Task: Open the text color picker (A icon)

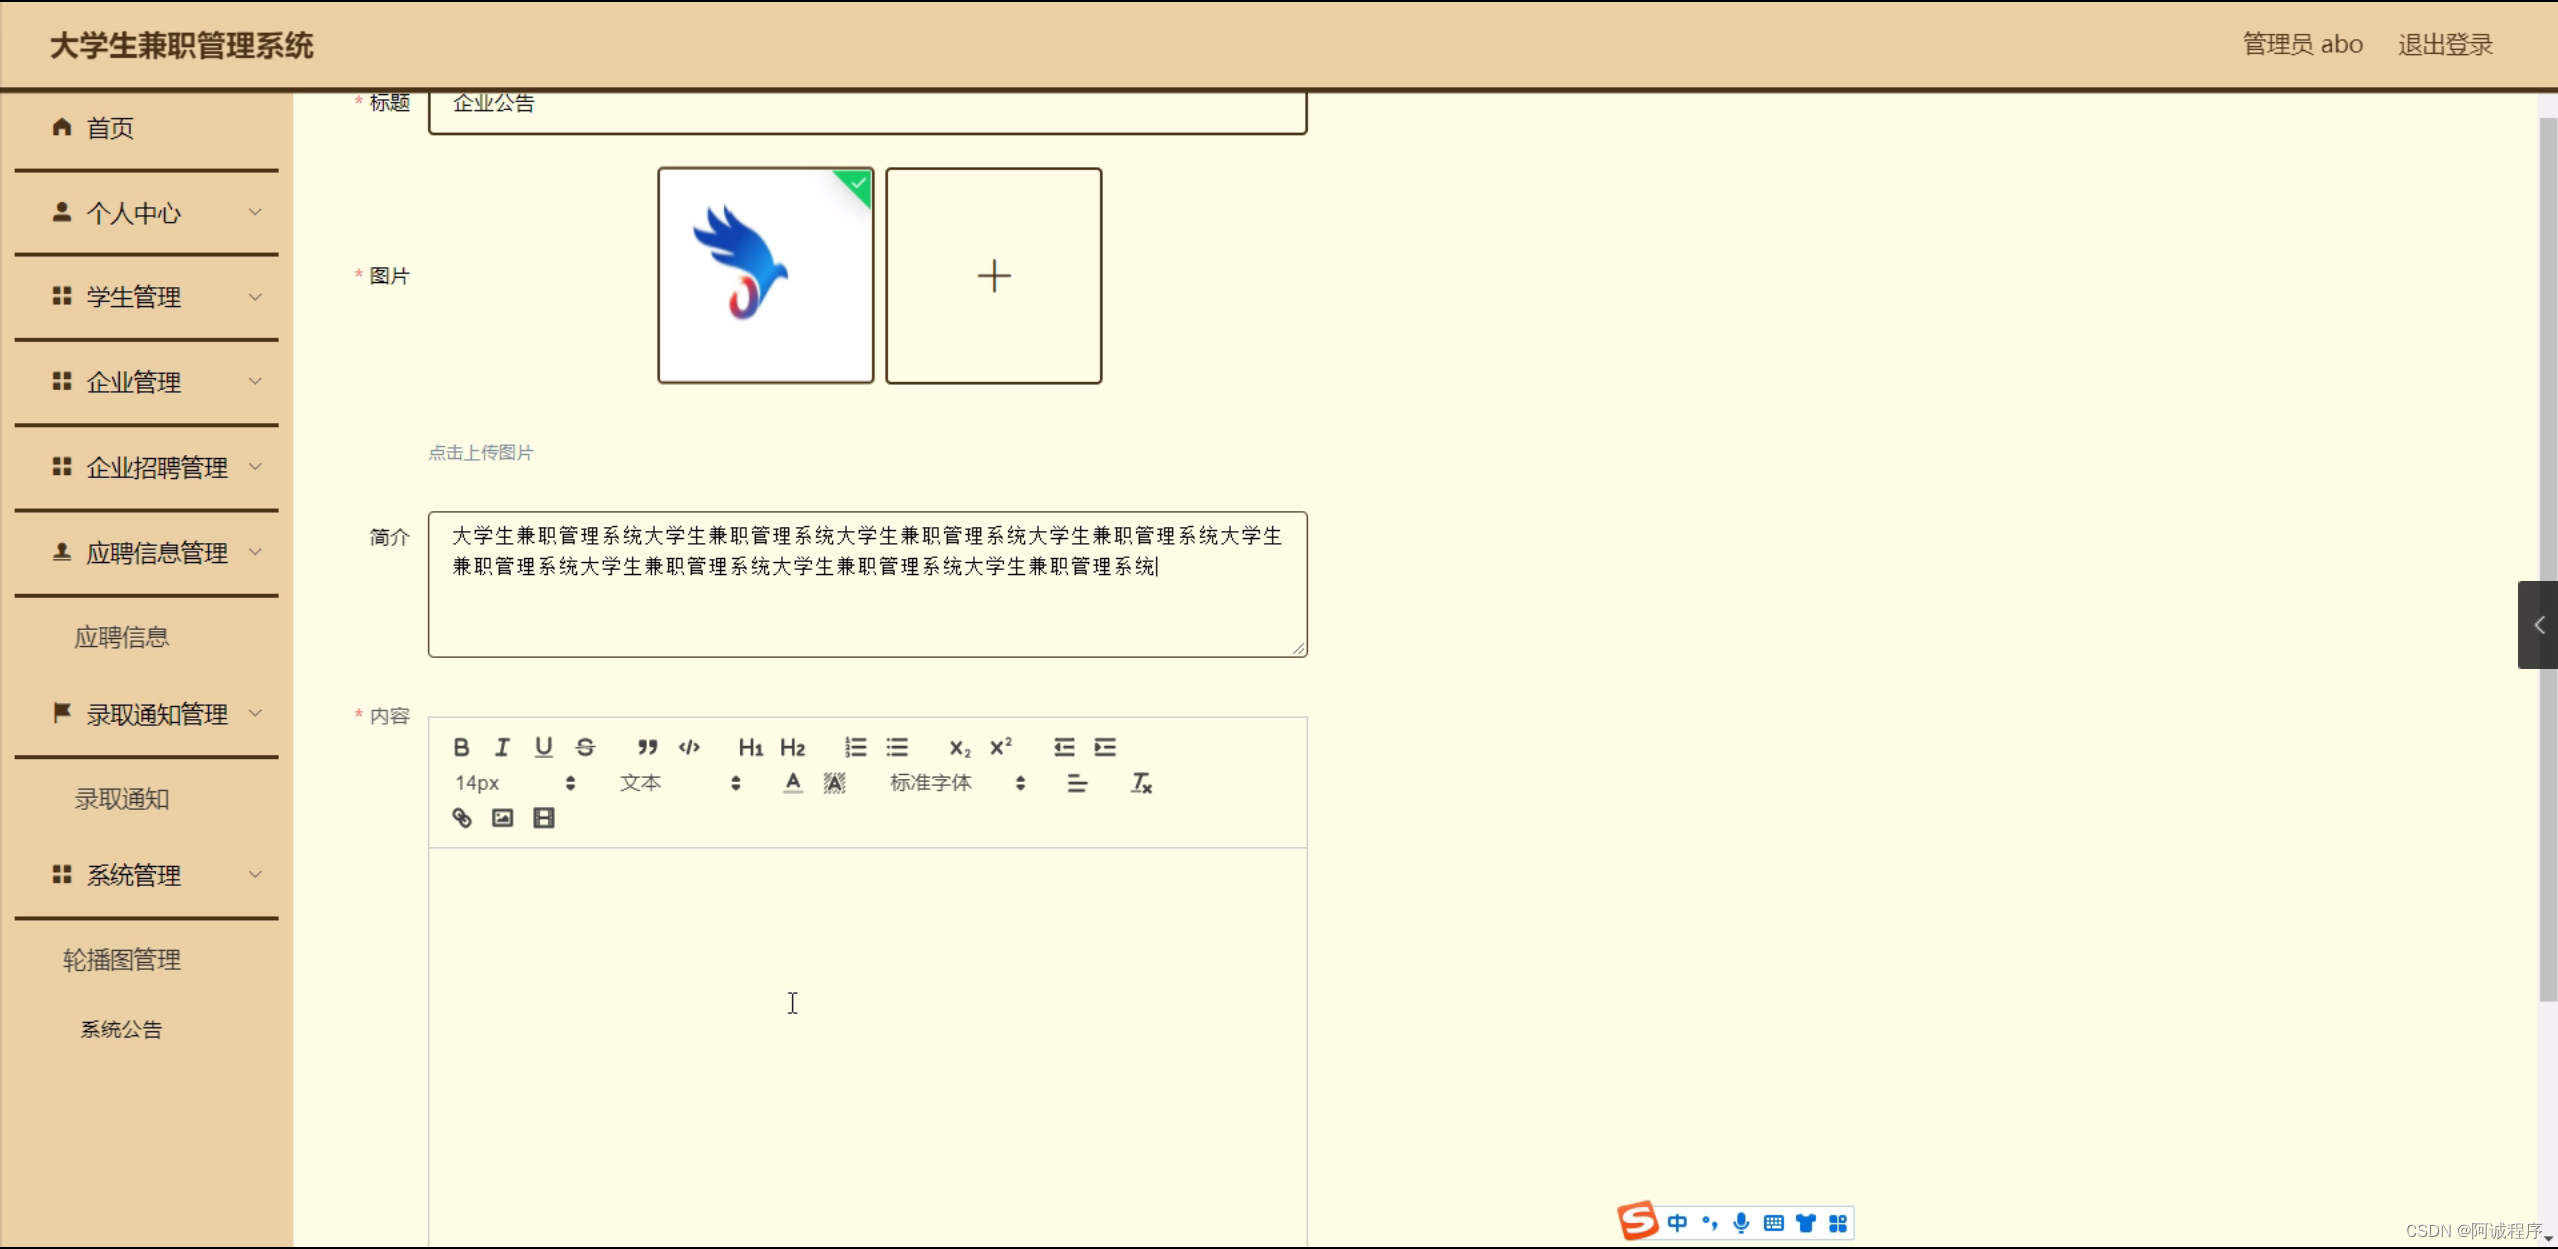Action: [x=792, y=783]
